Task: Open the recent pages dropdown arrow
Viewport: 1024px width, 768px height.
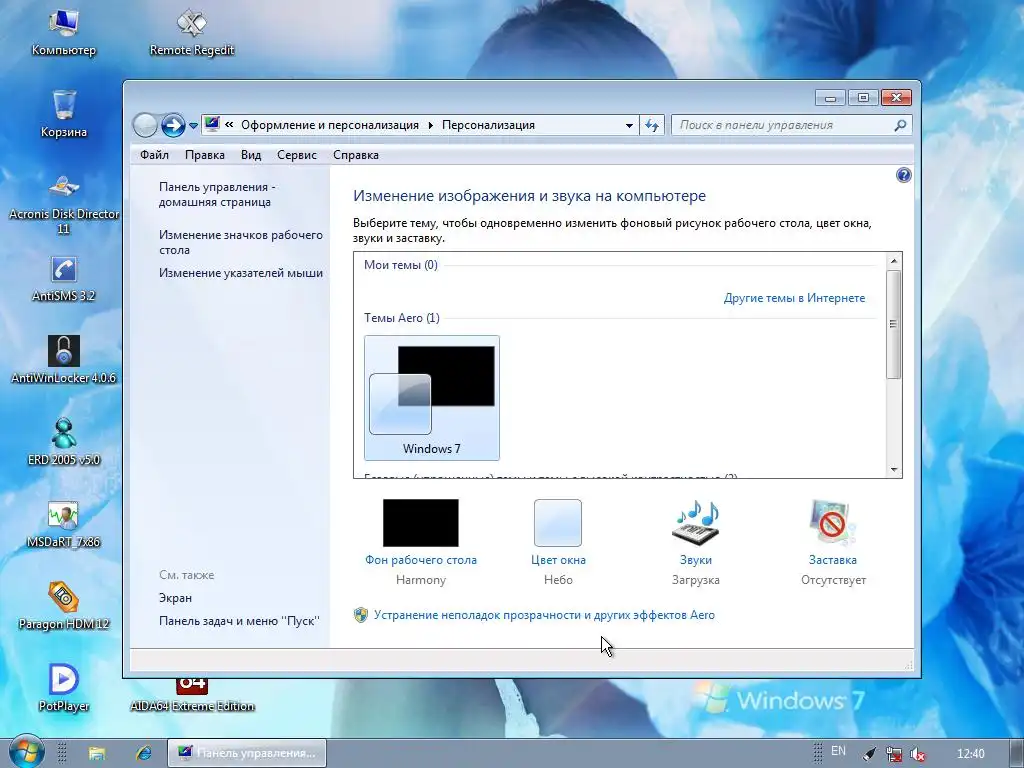Action: 193,125
